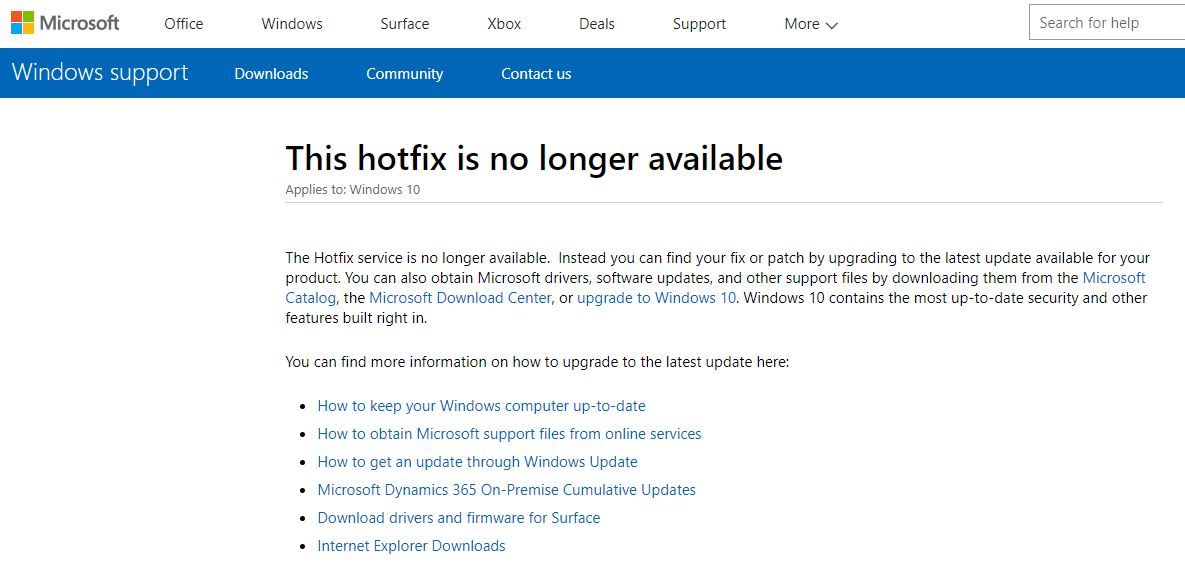The height and width of the screenshot is (568, 1185).
Task: Follow the Microsoft Download Center link
Action: coord(460,298)
